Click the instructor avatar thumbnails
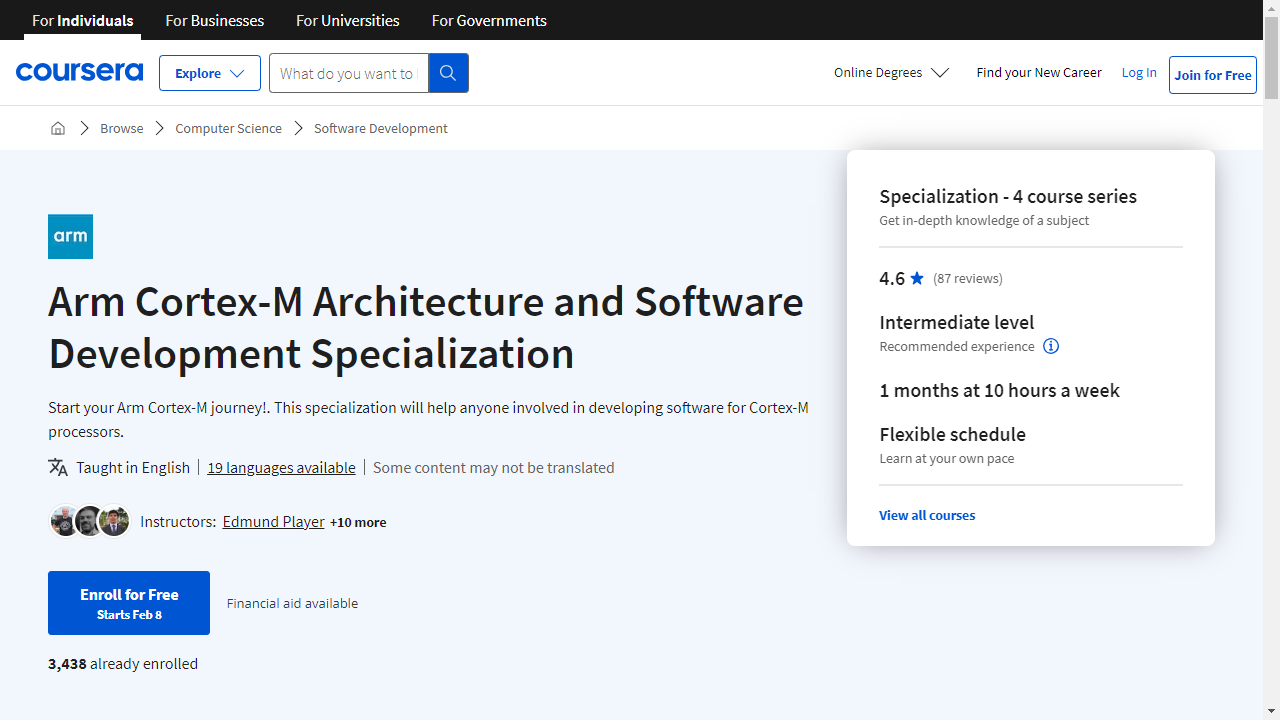This screenshot has height=720, width=1280. point(90,521)
